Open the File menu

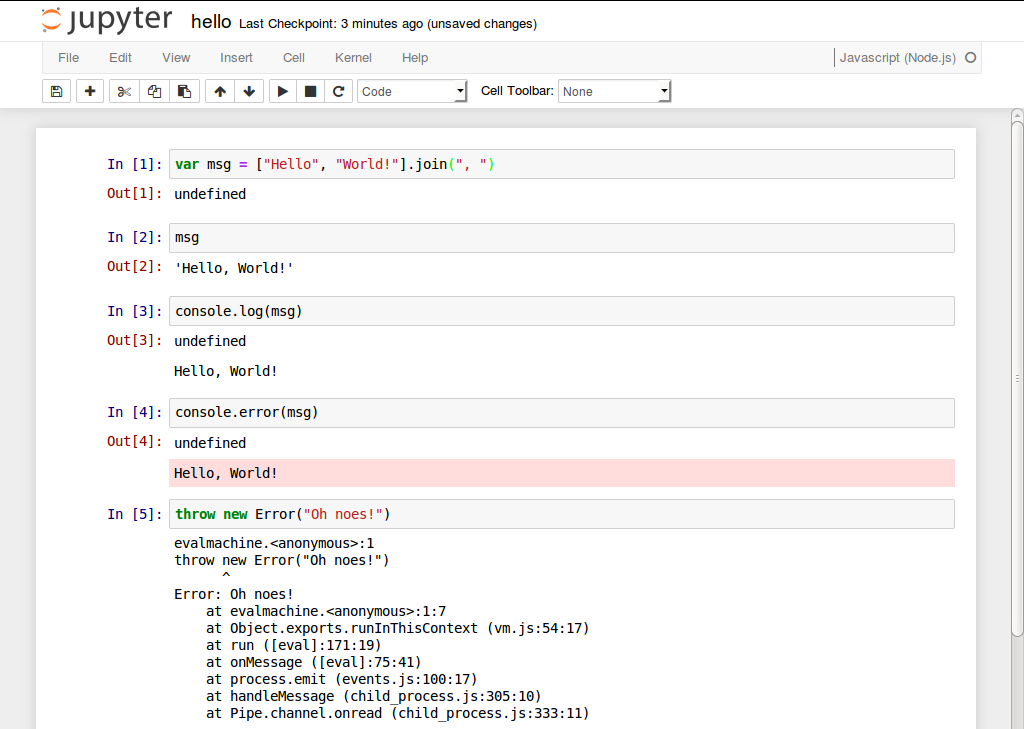pyautogui.click(x=68, y=58)
